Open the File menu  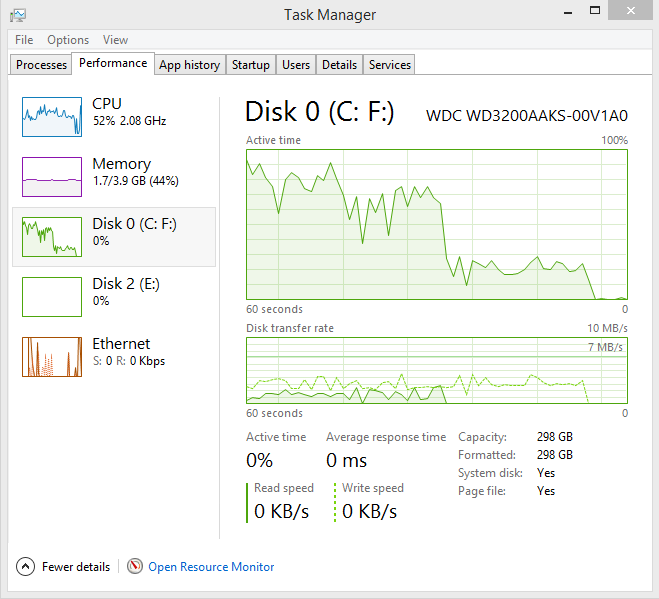[x=24, y=40]
